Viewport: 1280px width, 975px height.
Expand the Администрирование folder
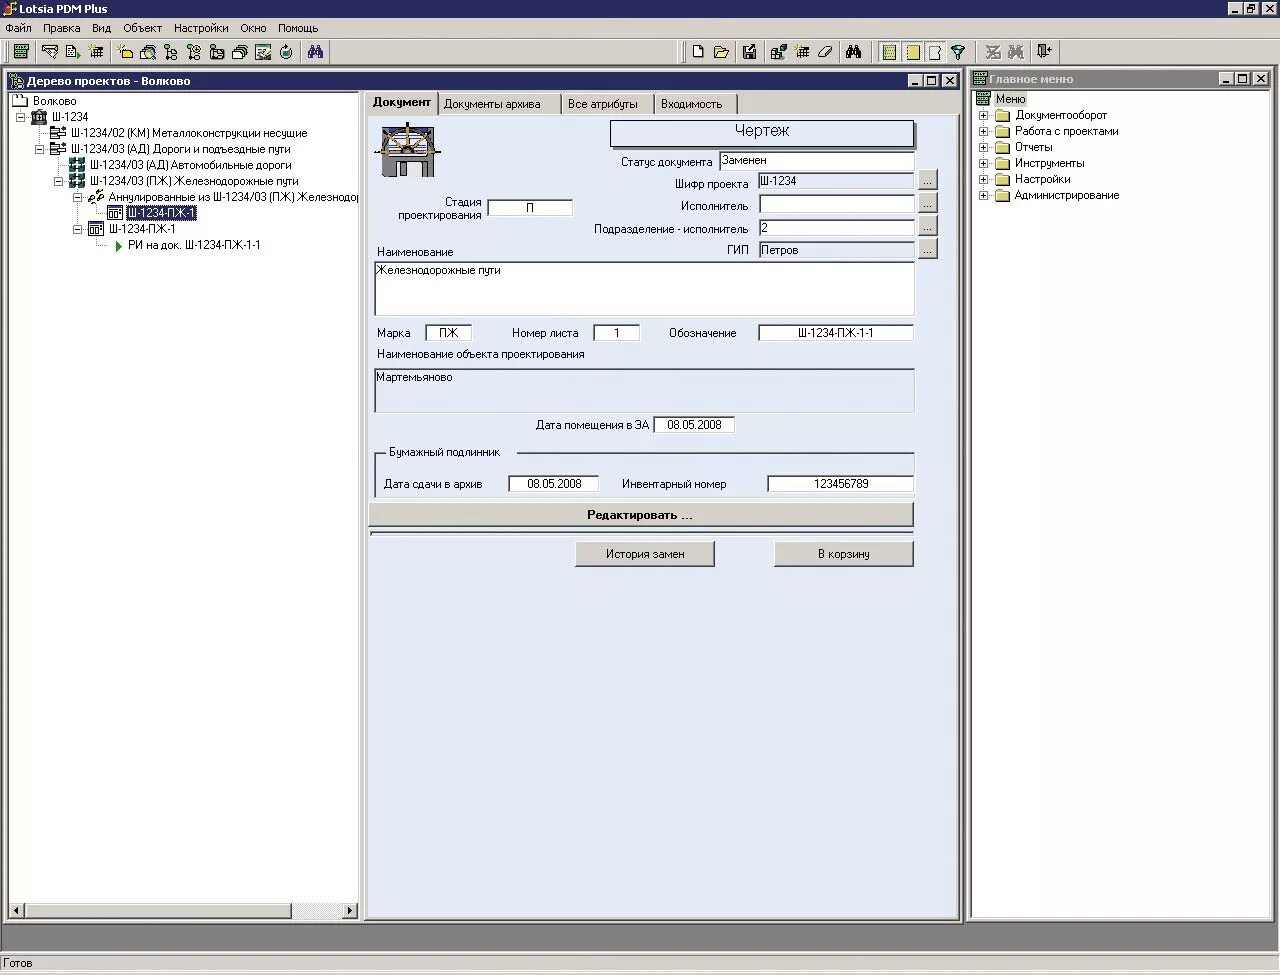[x=983, y=195]
